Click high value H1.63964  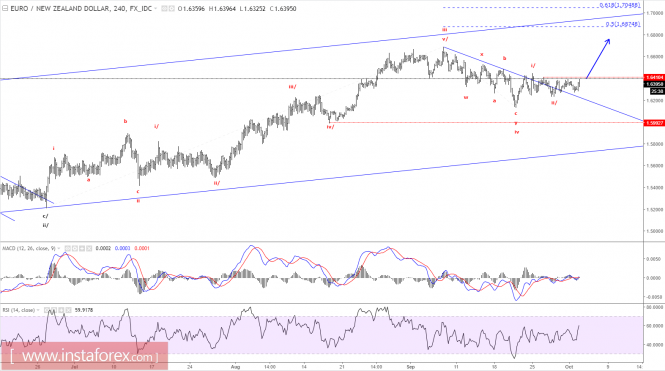(x=222, y=8)
